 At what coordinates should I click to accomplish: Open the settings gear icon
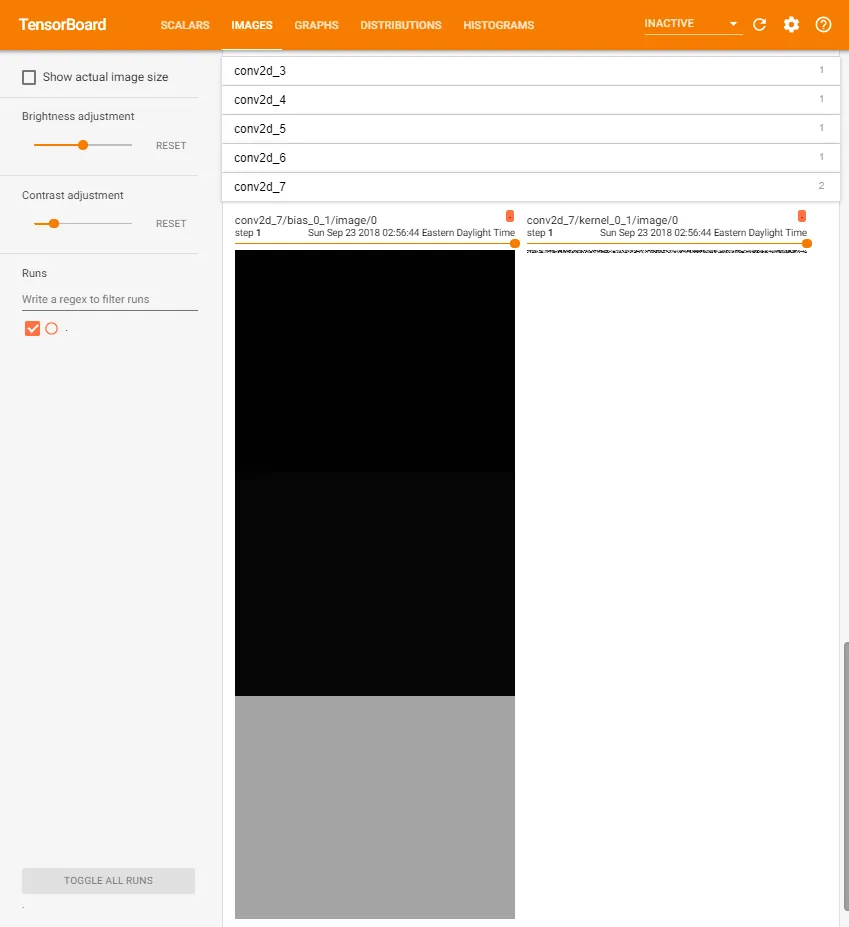click(x=791, y=24)
